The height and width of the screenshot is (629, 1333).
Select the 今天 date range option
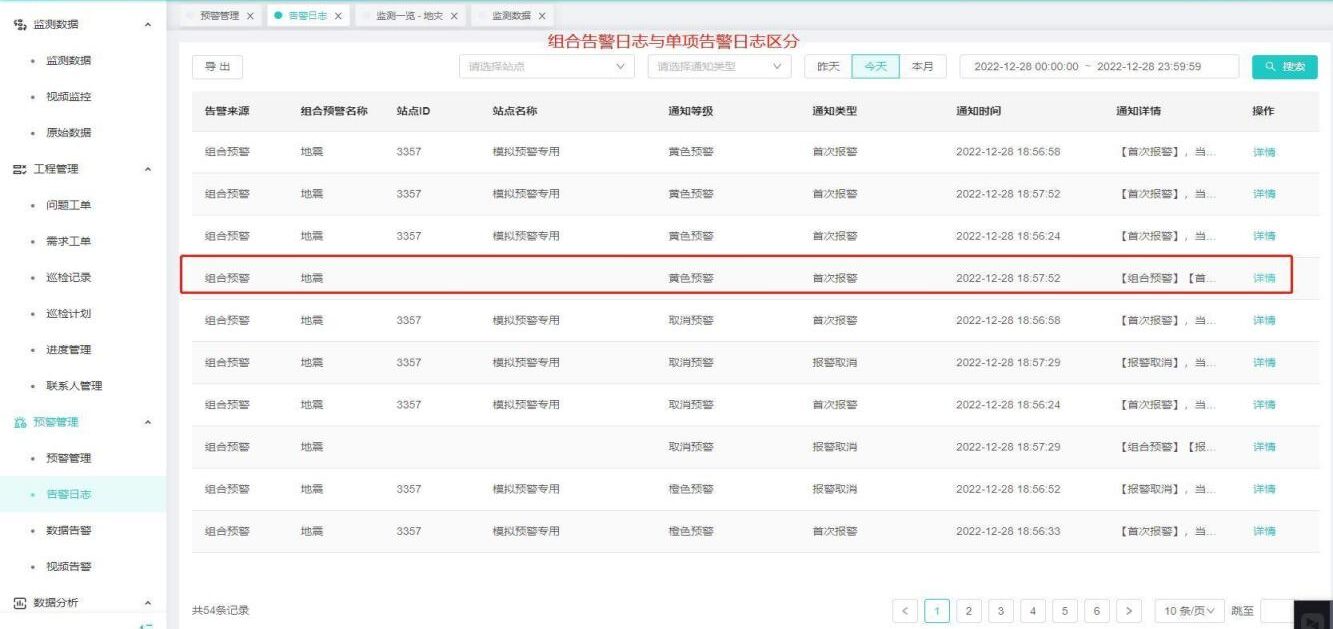point(876,67)
